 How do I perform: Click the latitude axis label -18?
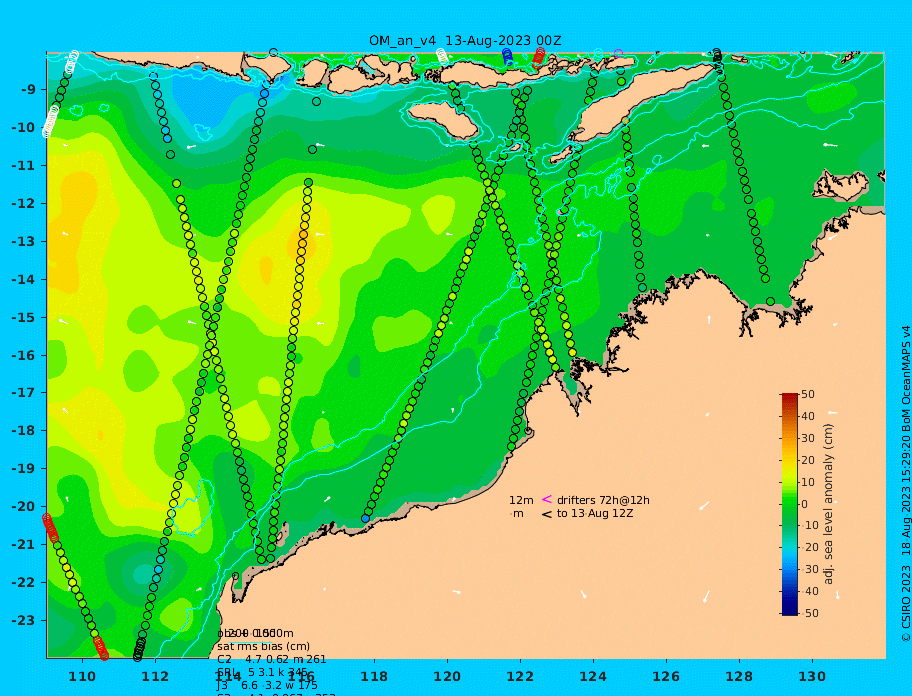tap(24, 431)
